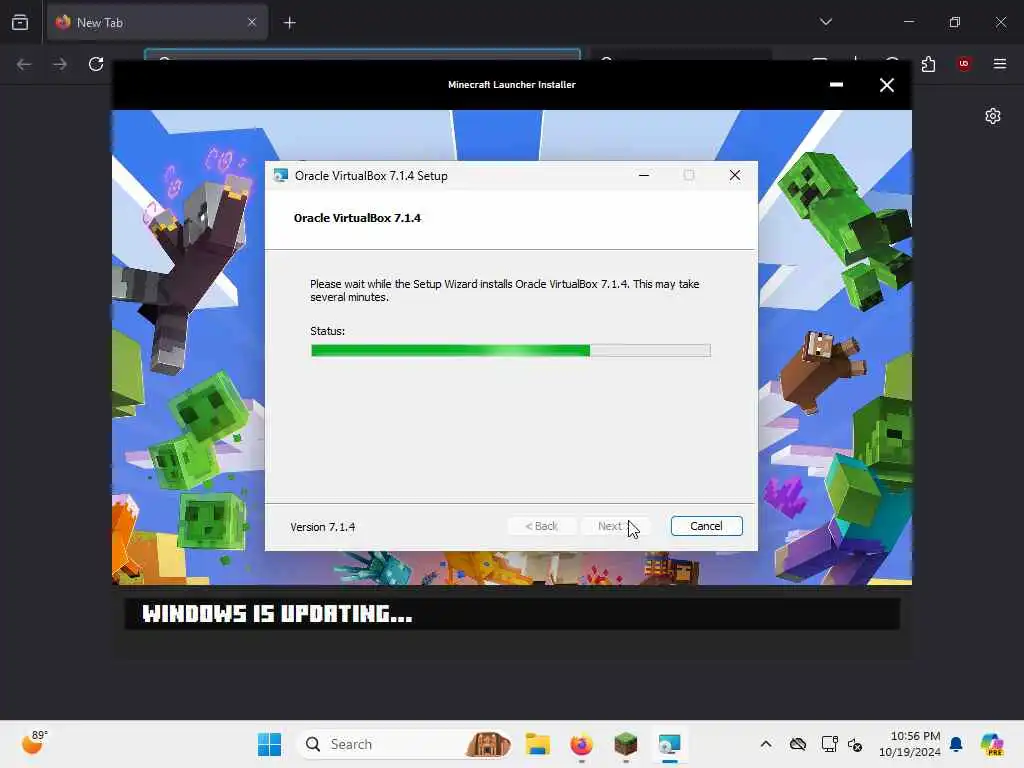
Task: Click the search highlight dog image
Action: pyautogui.click(x=487, y=744)
